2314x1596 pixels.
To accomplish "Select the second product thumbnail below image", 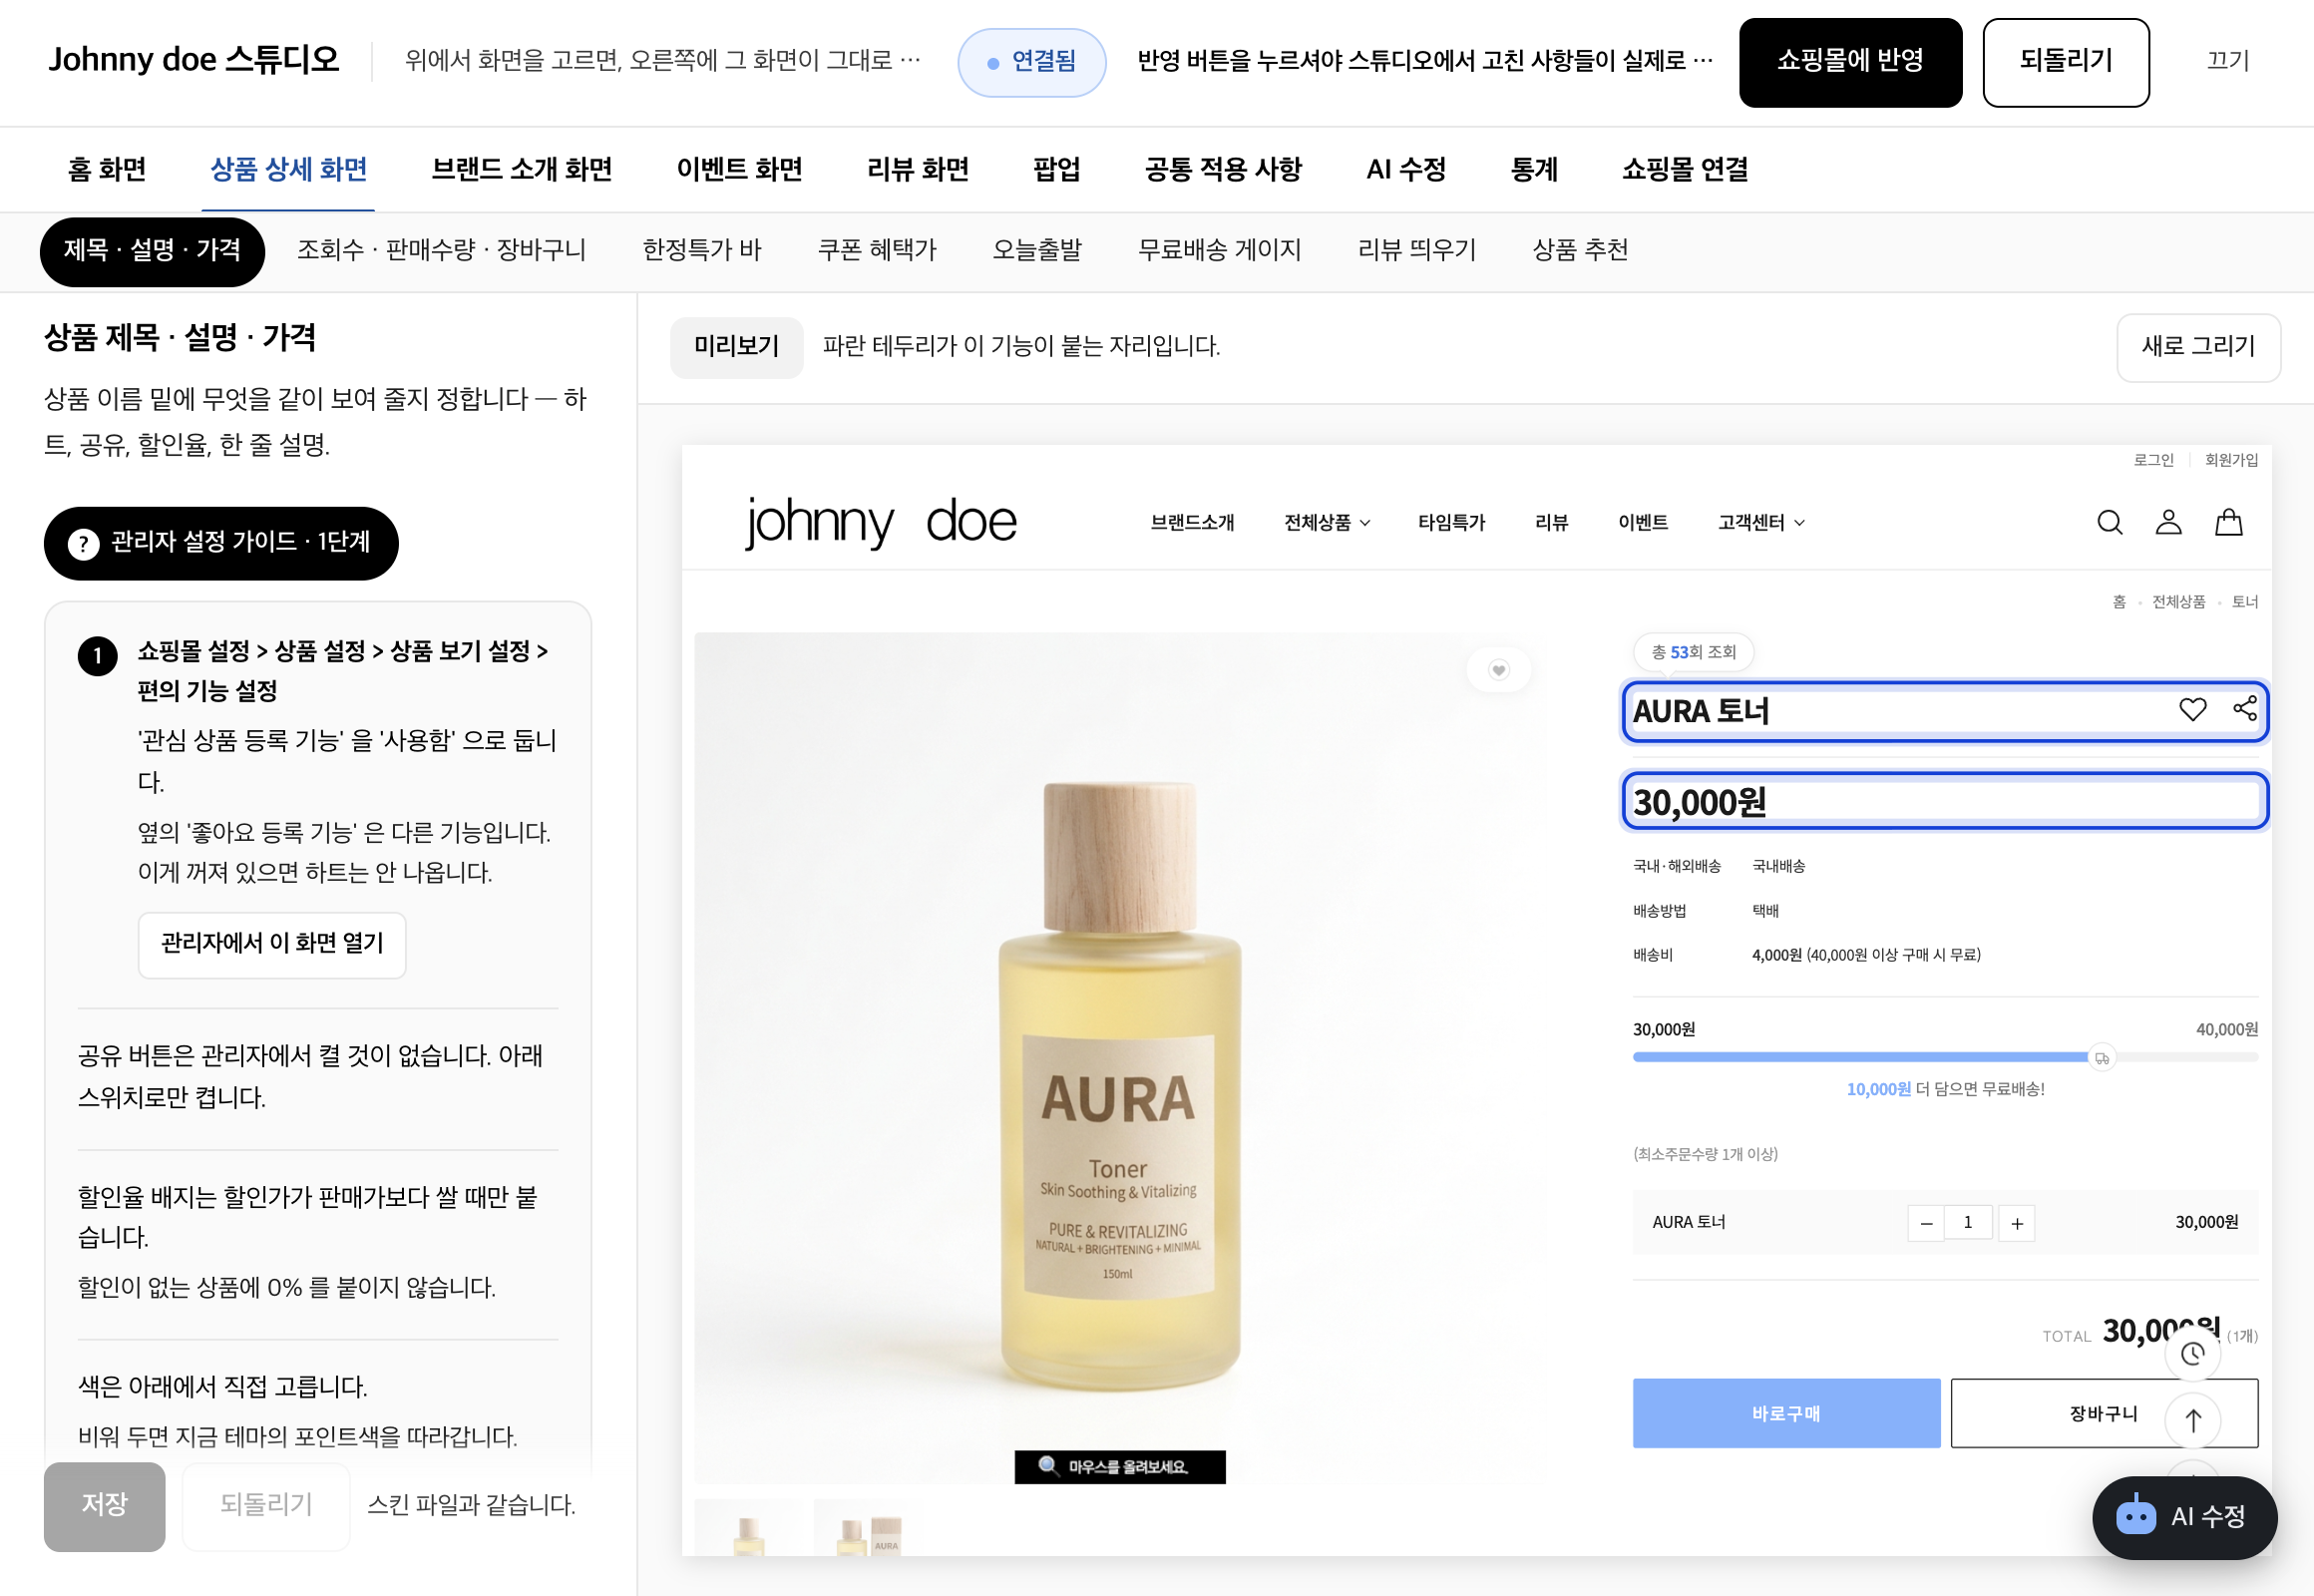I will (x=866, y=1528).
